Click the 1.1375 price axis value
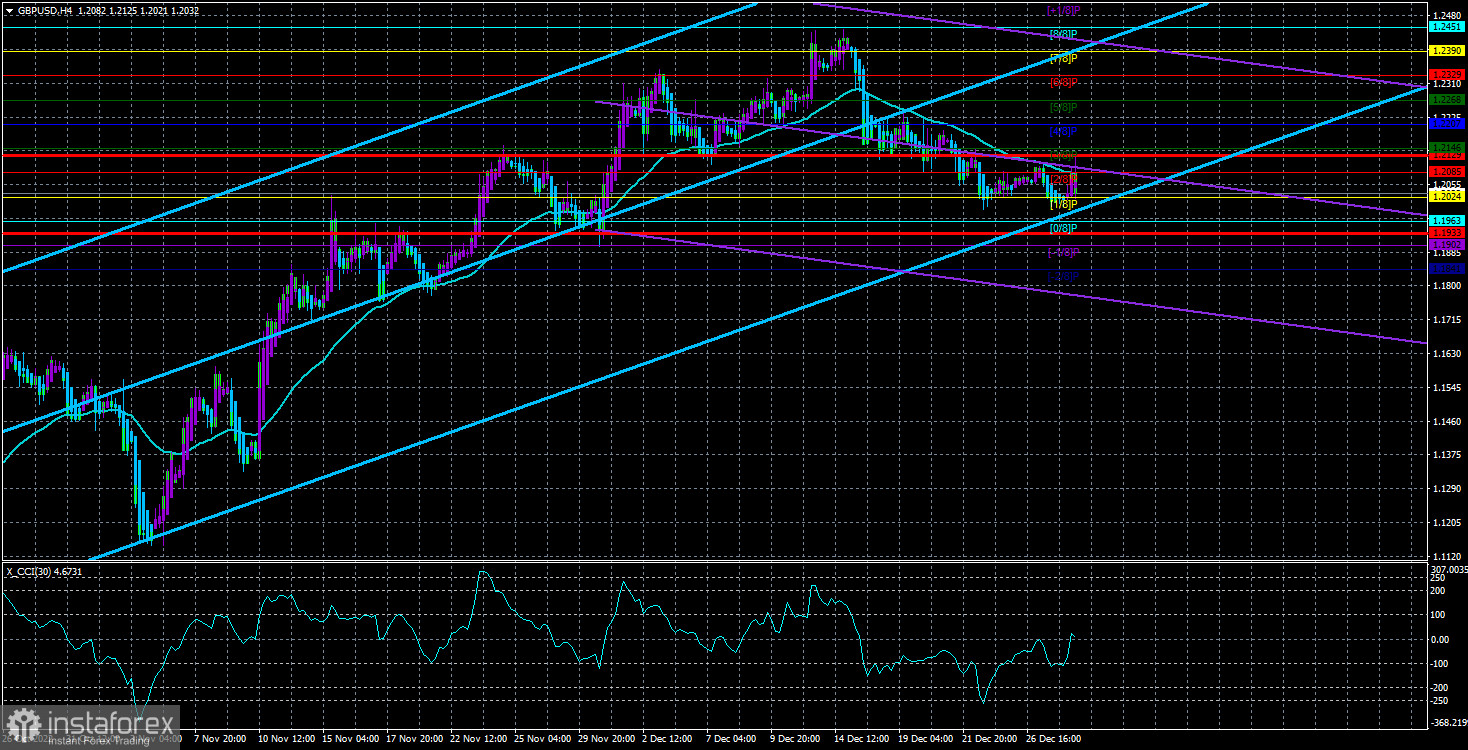Screen dimensions: 1468x750 [1447, 455]
